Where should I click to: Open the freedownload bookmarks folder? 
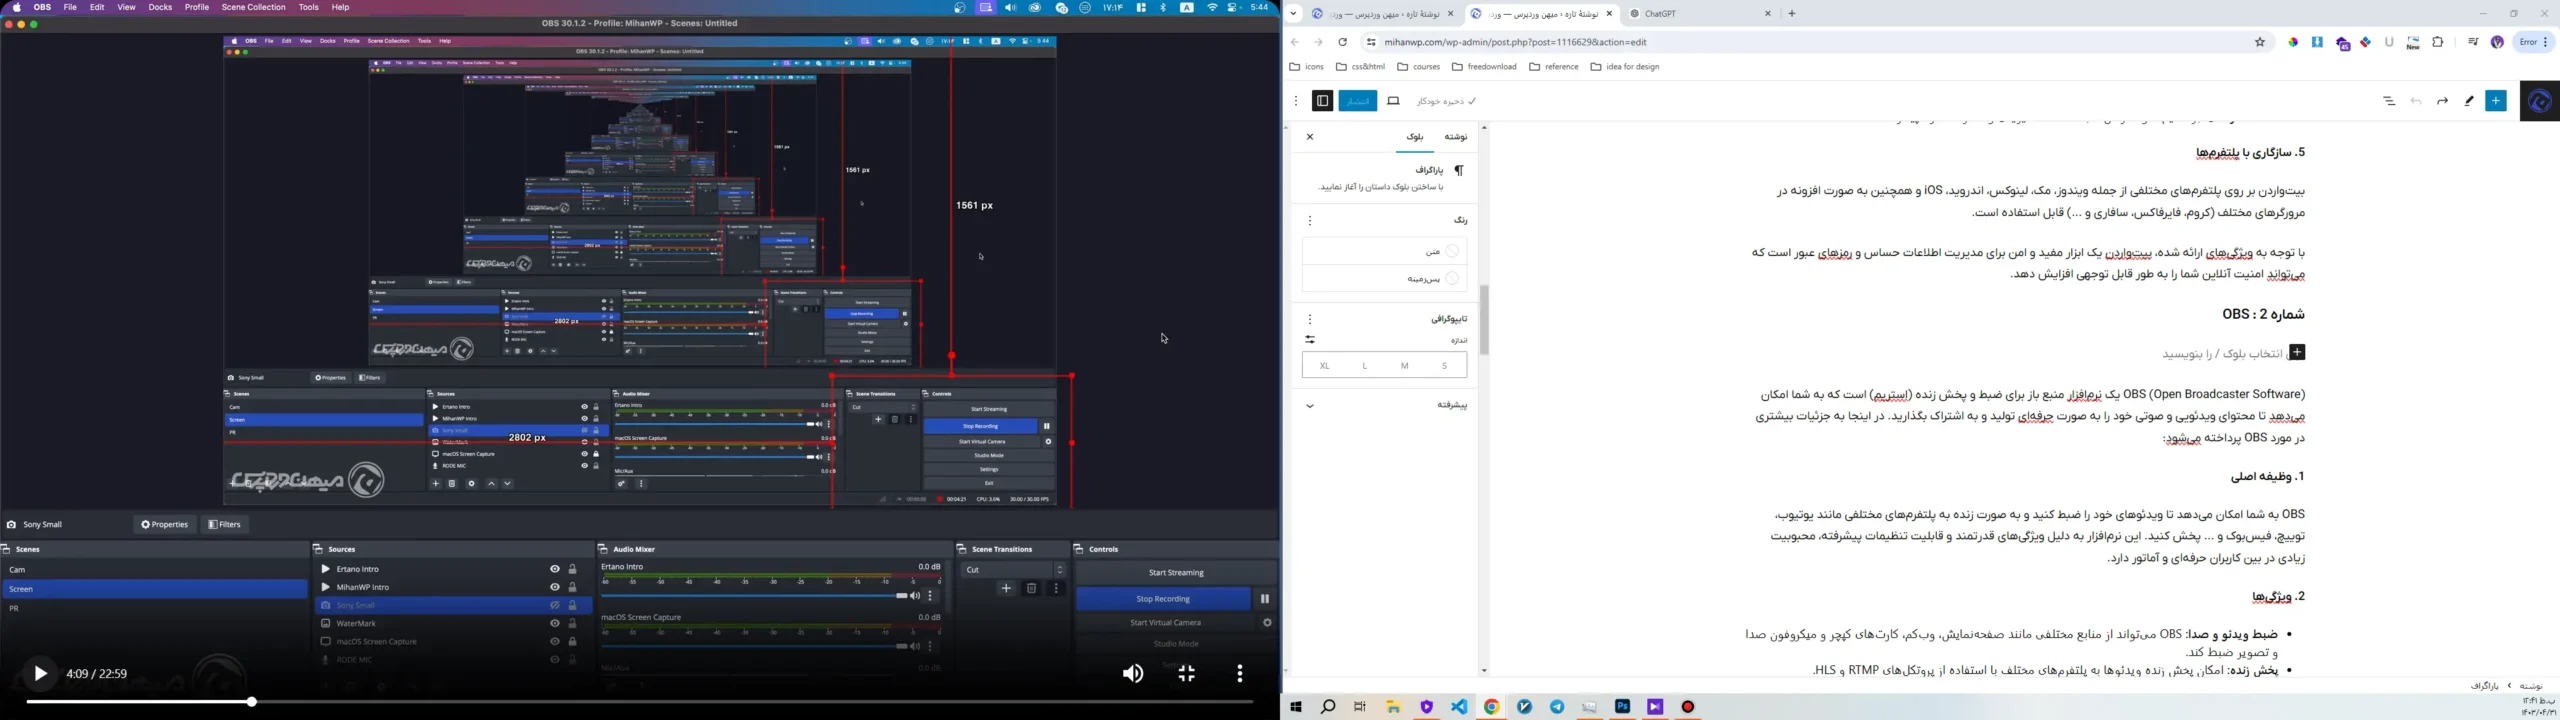pos(1485,67)
